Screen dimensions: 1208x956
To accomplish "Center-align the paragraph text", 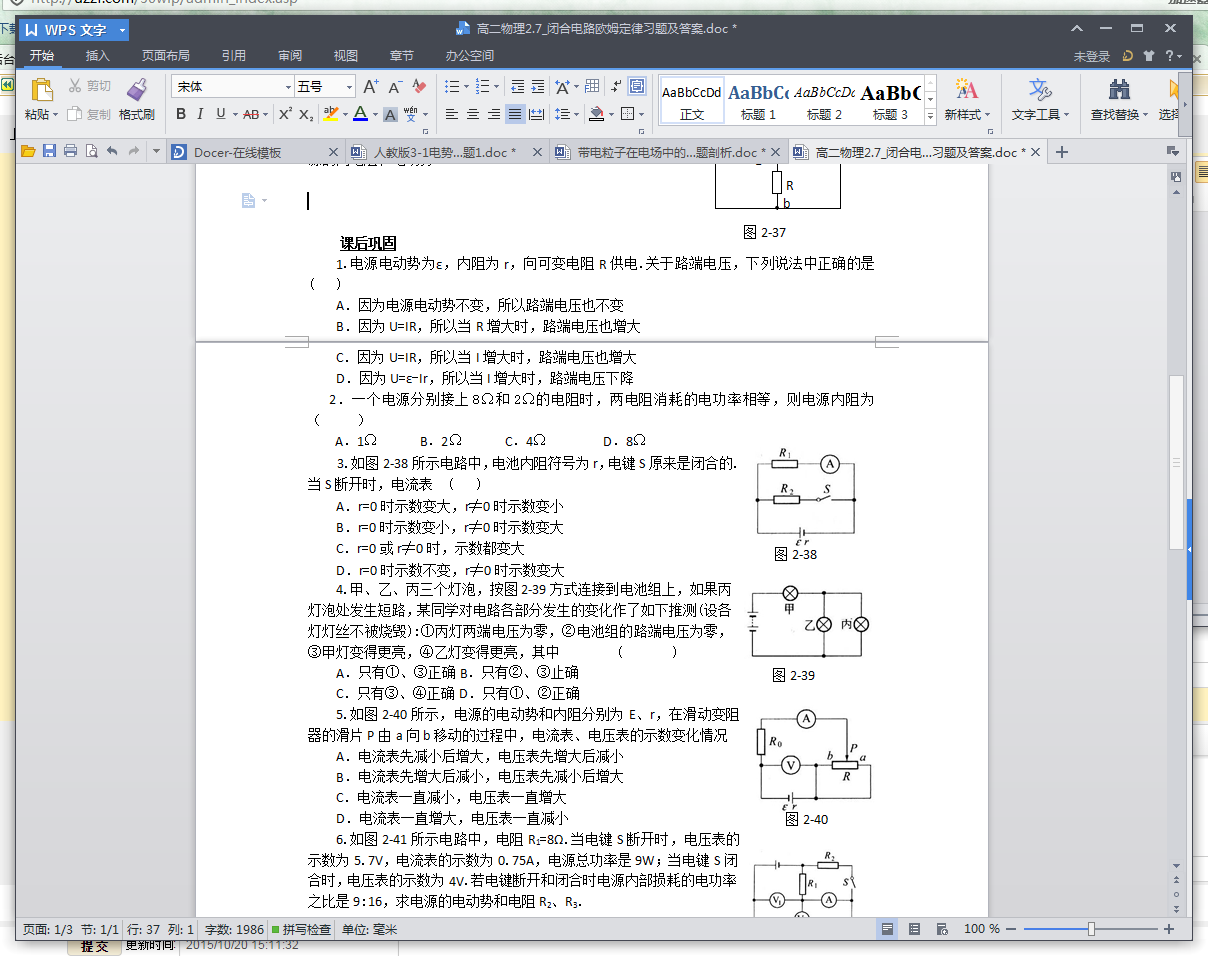I will point(473,114).
